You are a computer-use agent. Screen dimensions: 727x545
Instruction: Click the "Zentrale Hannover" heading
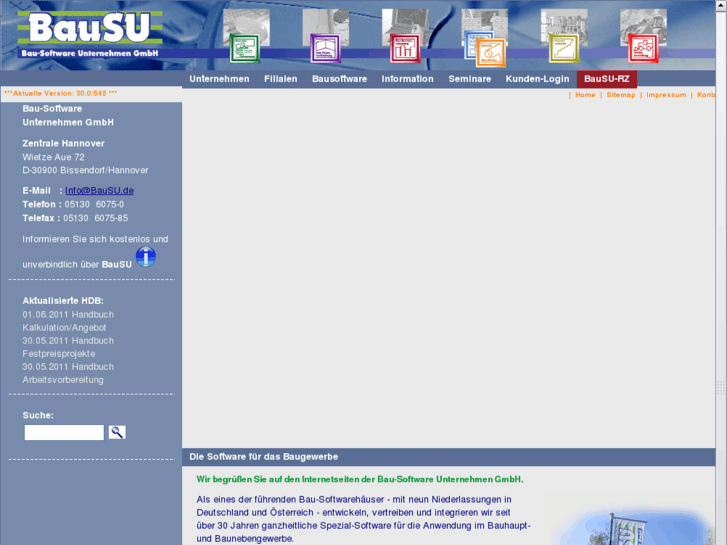coord(64,143)
